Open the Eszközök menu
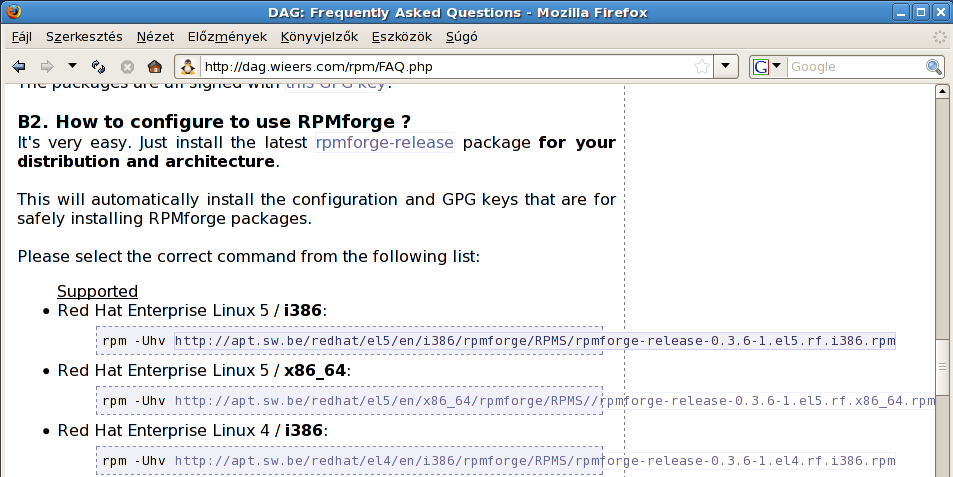 point(401,36)
